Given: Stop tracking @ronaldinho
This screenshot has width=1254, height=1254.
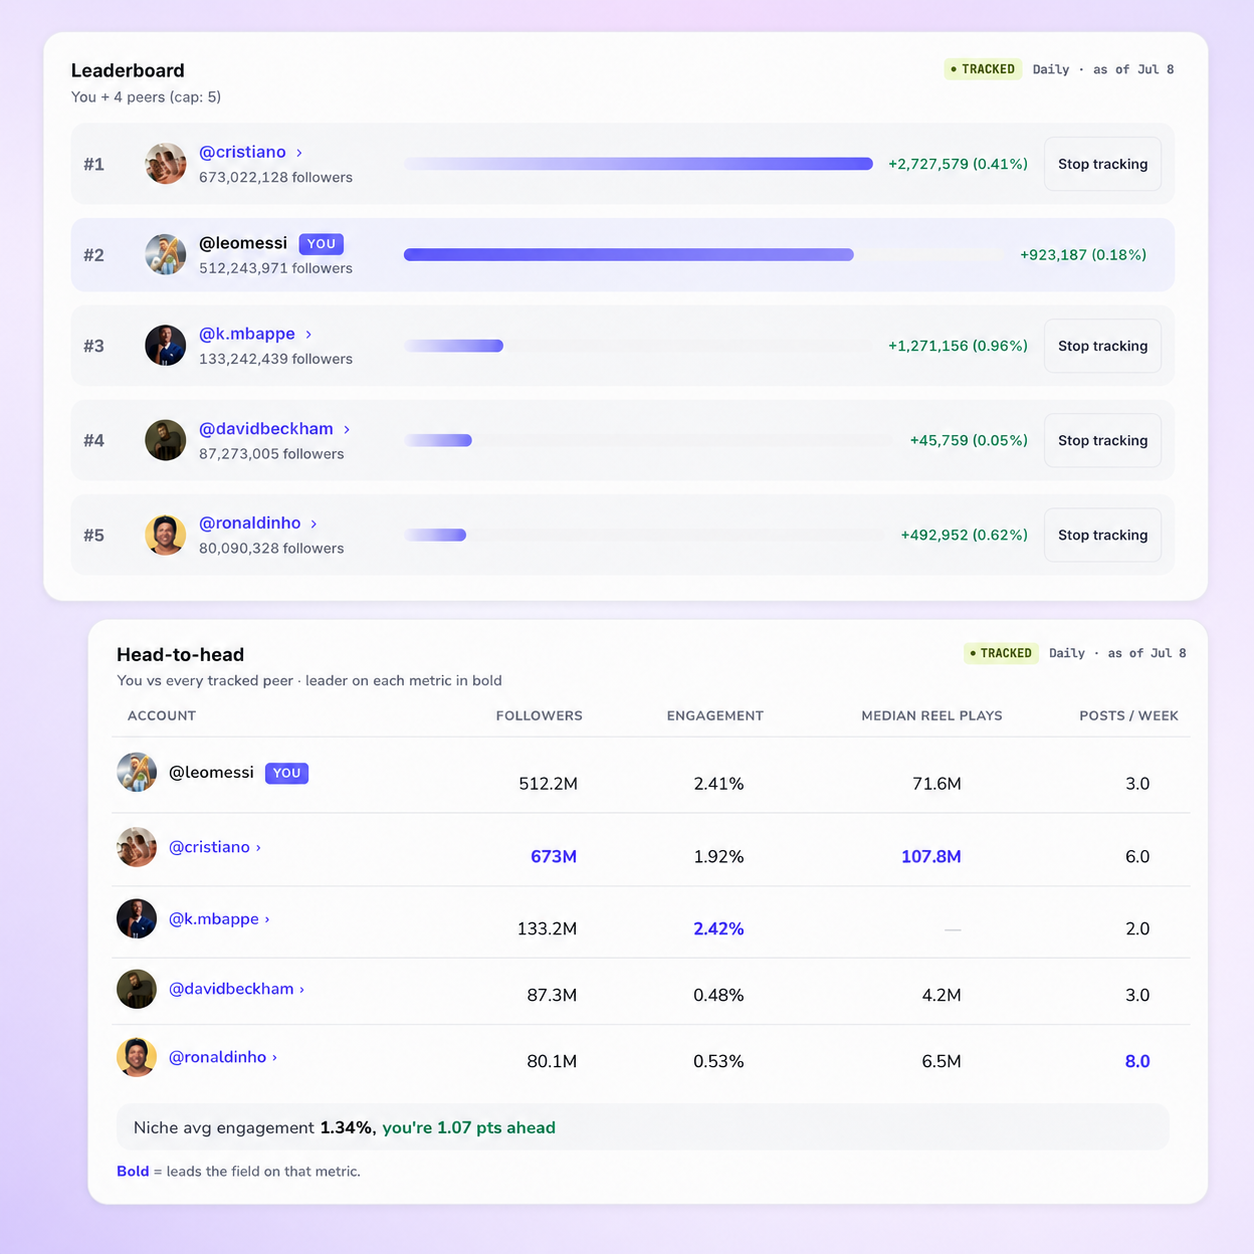Looking at the screenshot, I should click(x=1102, y=535).
